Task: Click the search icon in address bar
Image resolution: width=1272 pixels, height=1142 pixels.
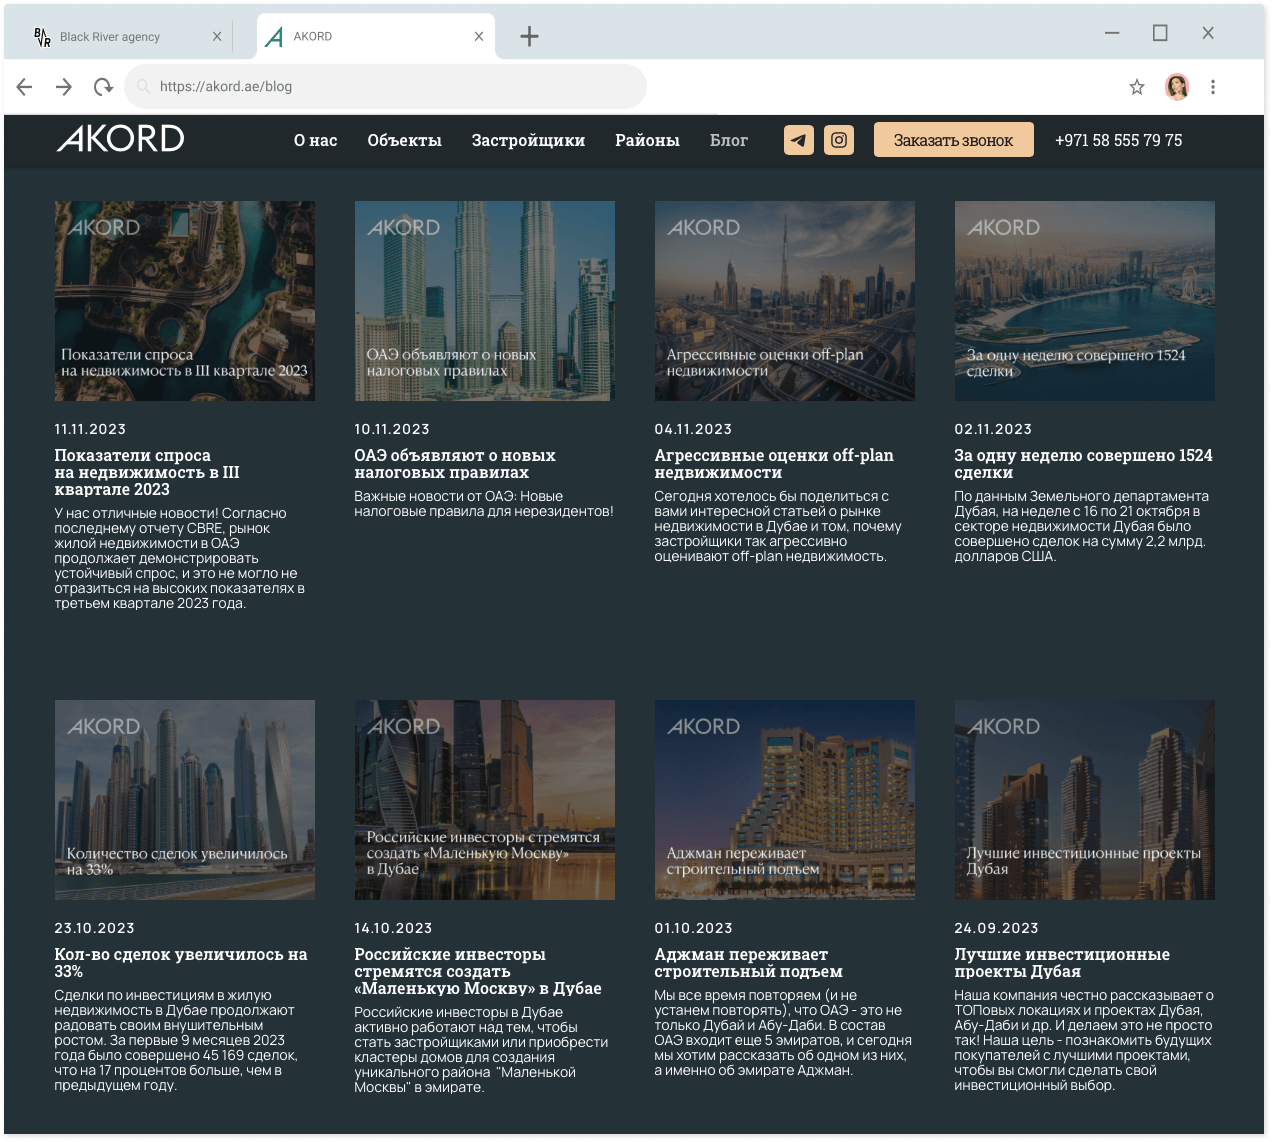Action: (x=143, y=87)
